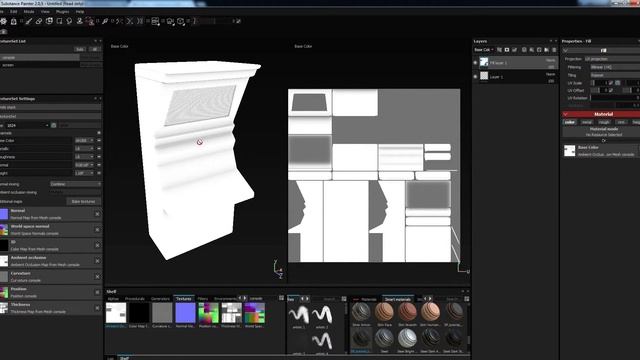This screenshot has height=360, width=640.
Task: Adjust the UV Rotation slider
Action: pos(615,98)
